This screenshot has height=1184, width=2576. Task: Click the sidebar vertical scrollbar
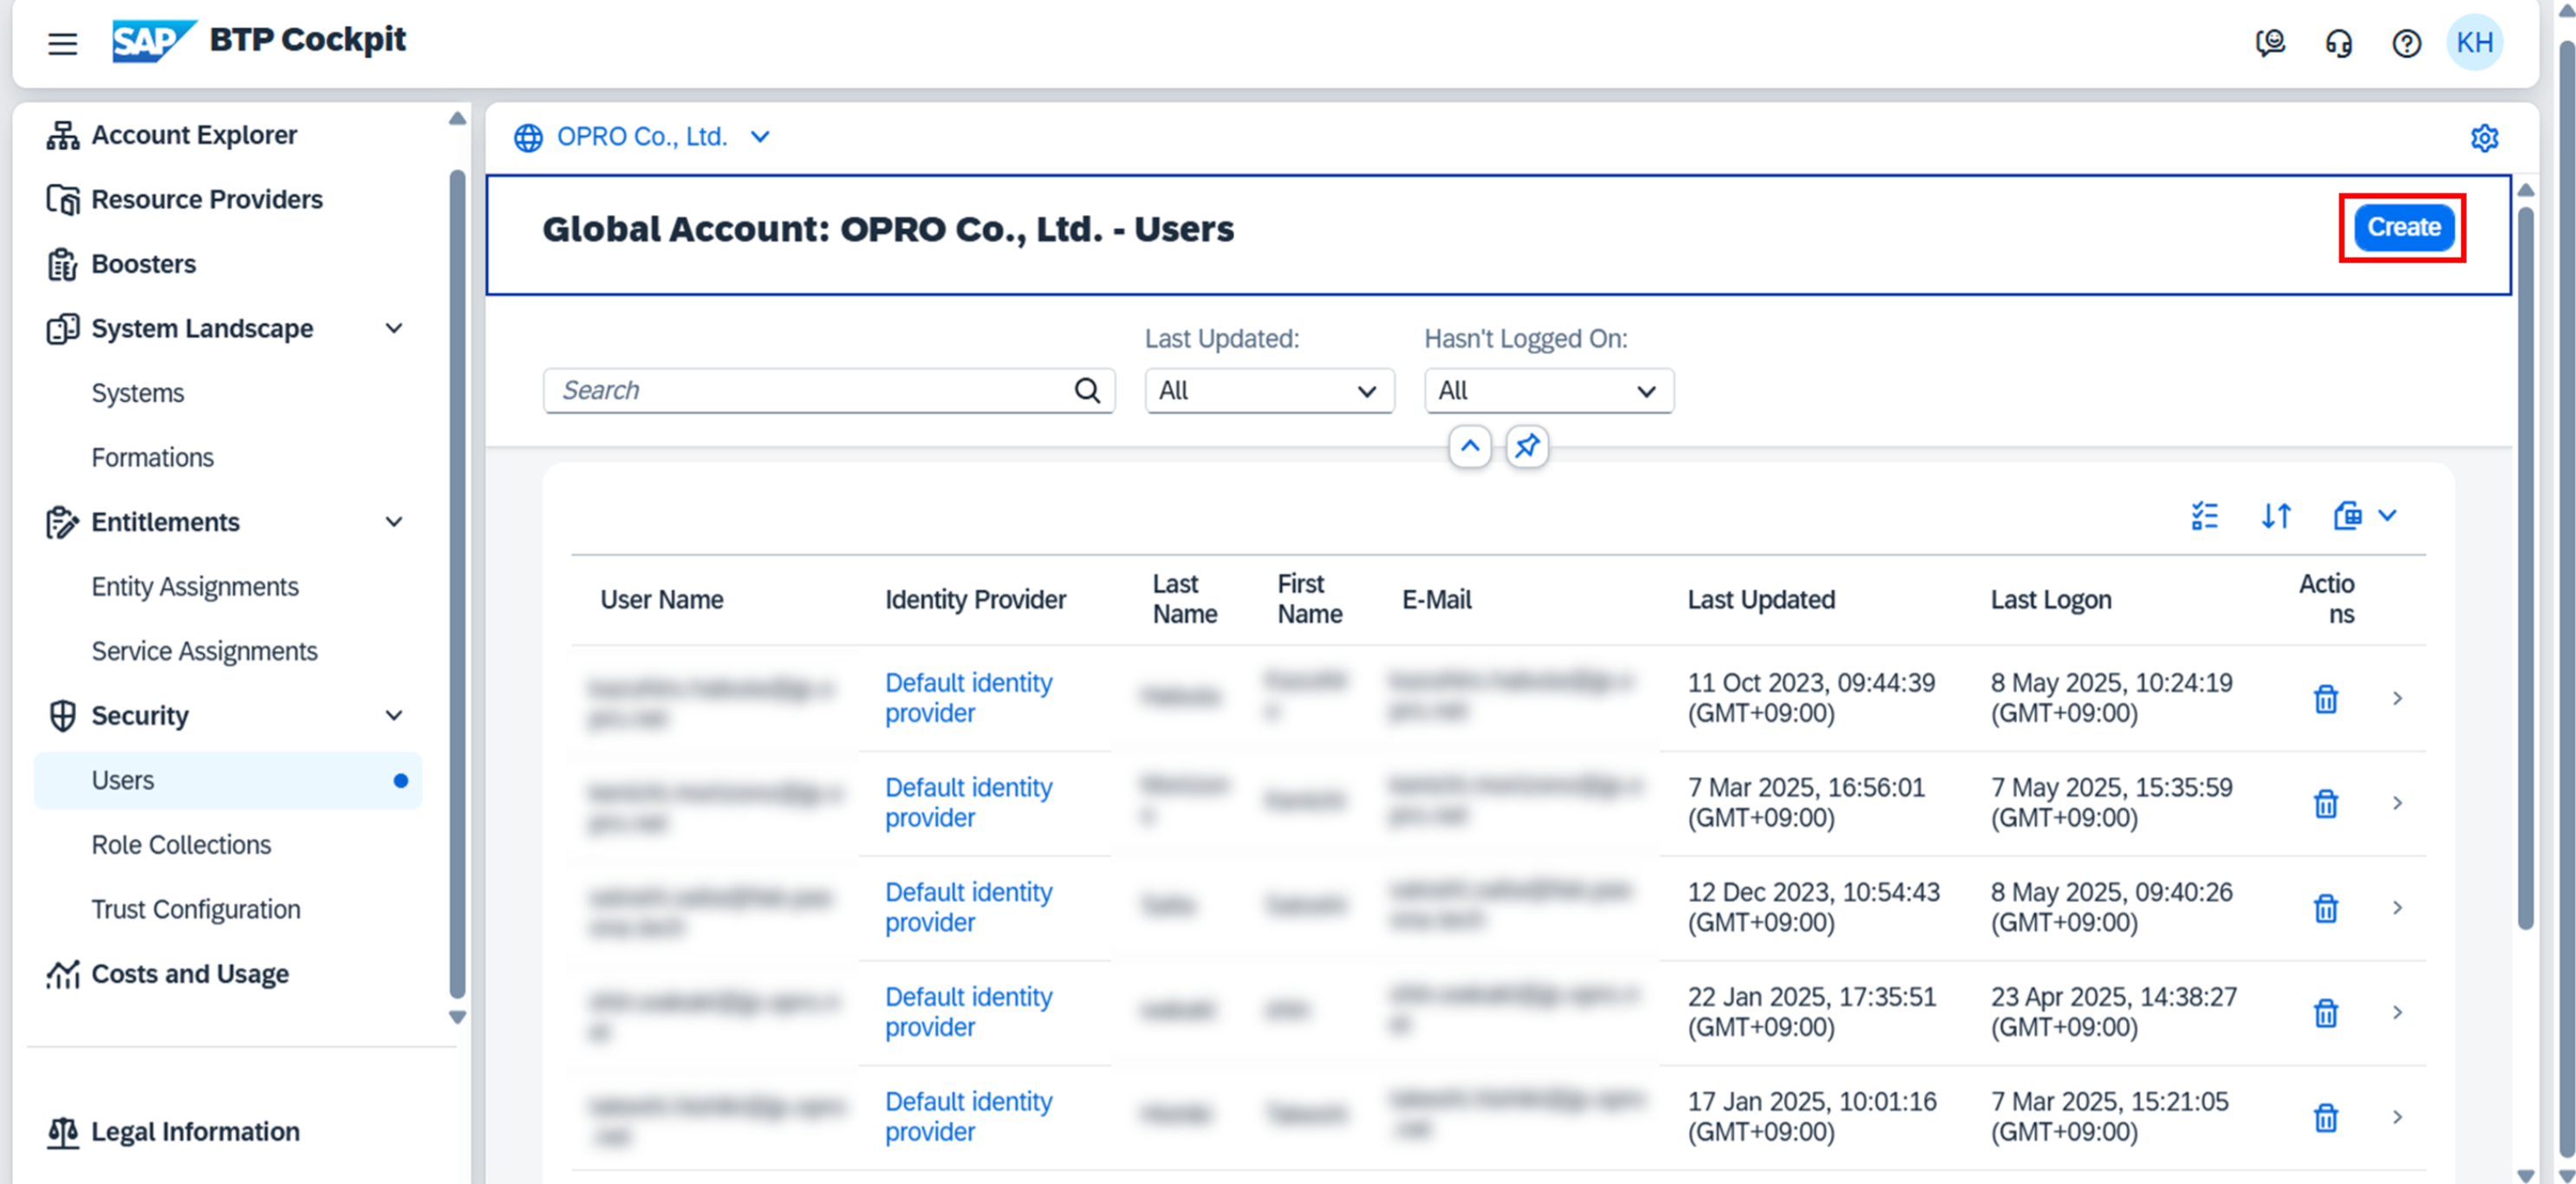tap(457, 580)
